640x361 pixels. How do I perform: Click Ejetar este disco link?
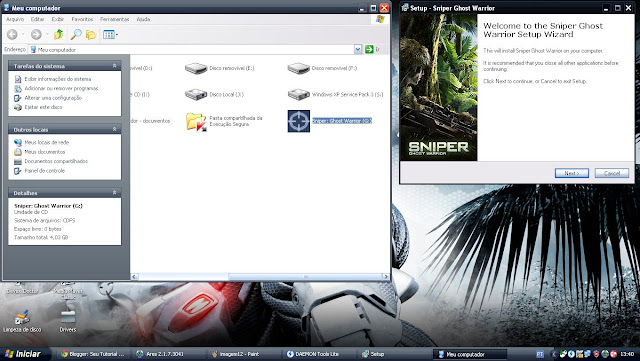tap(43, 107)
